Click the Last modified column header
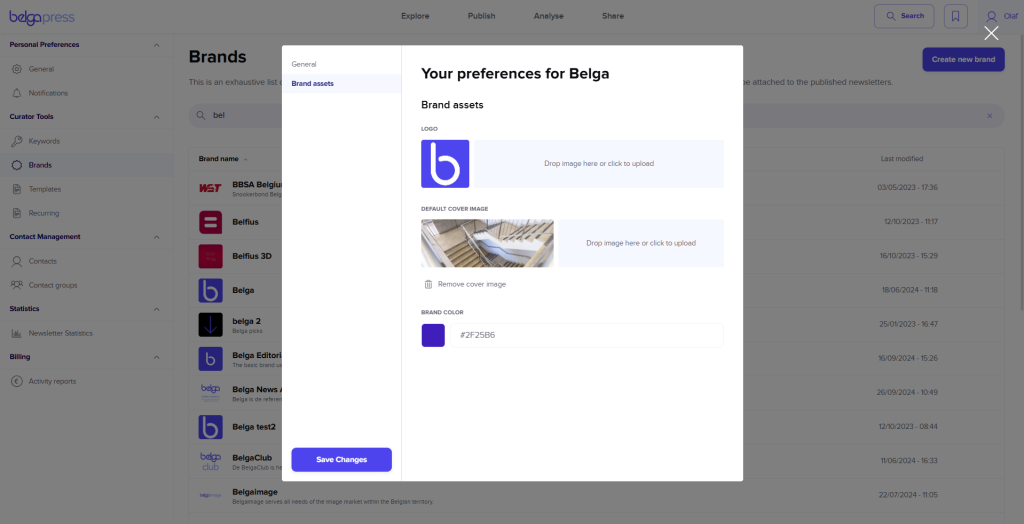 point(901,159)
